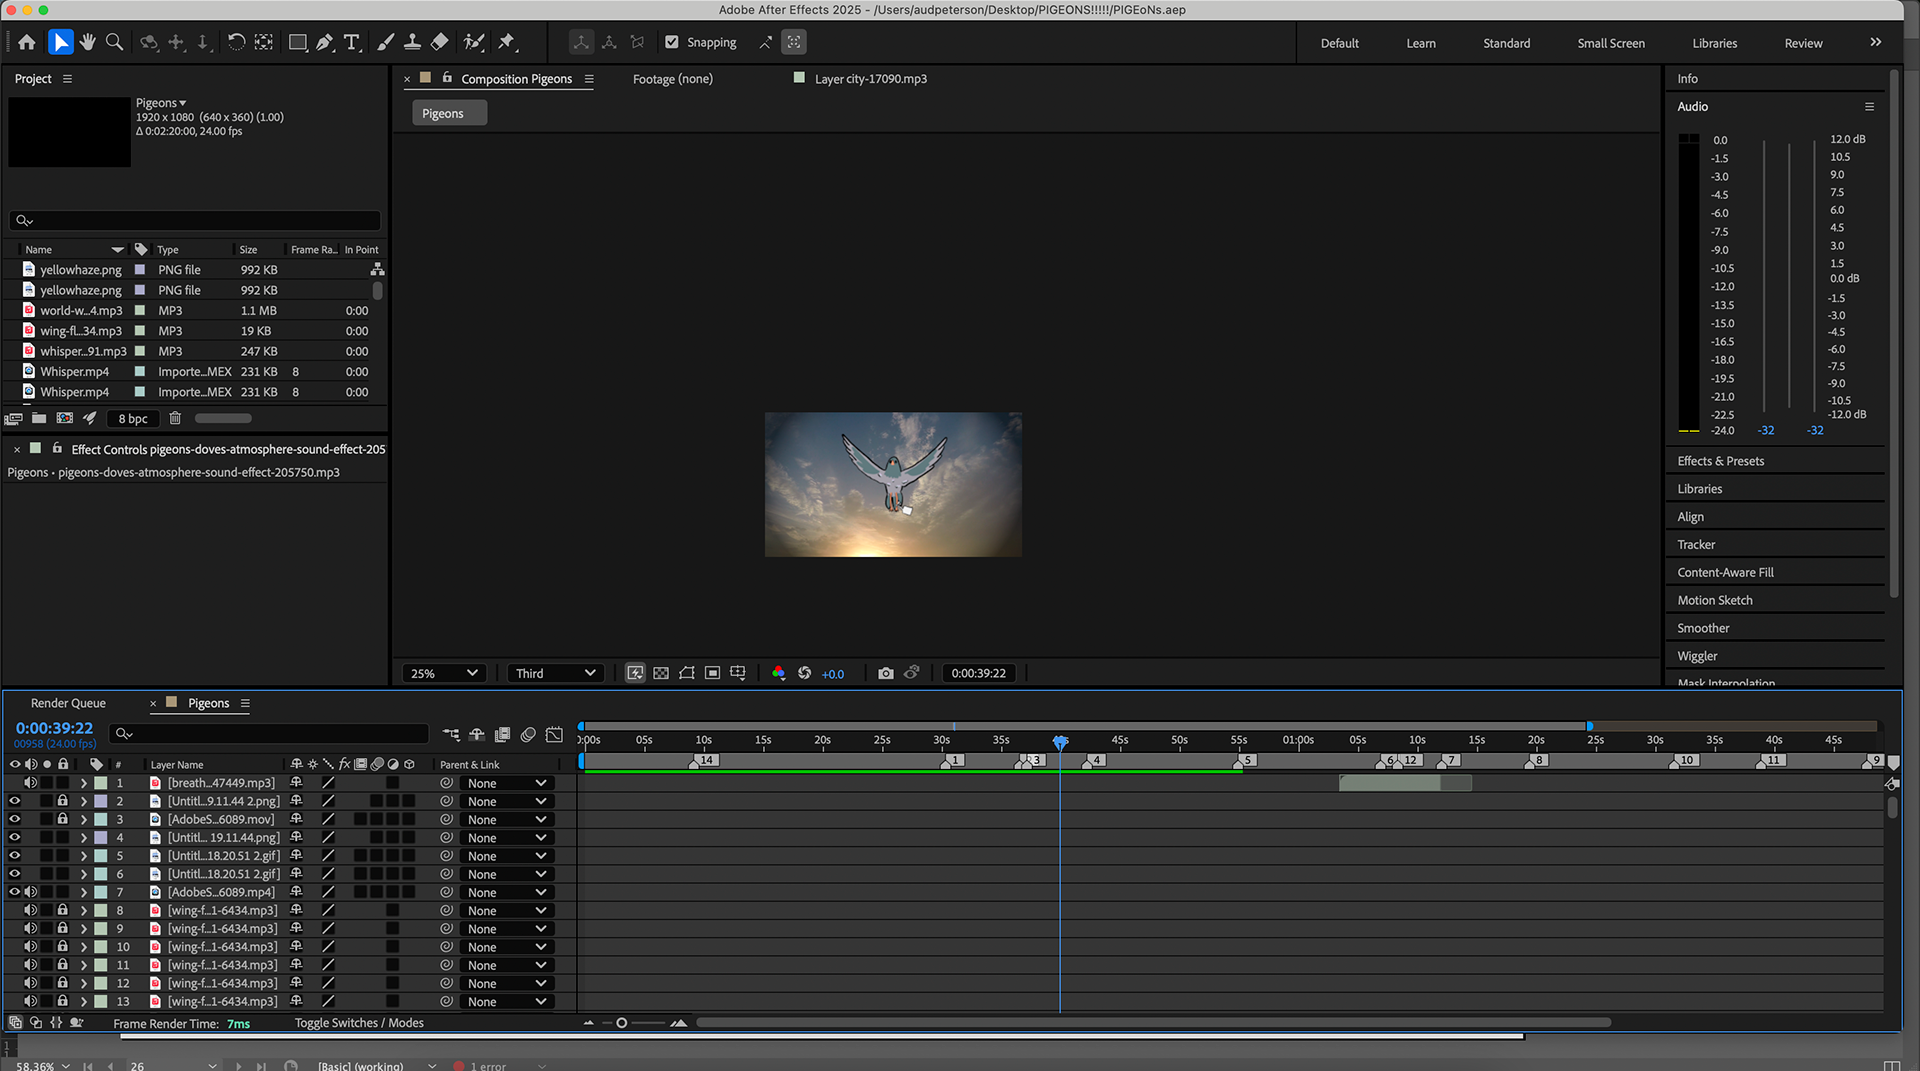Click the Project panel search field
The width and height of the screenshot is (1920, 1071).
195,220
